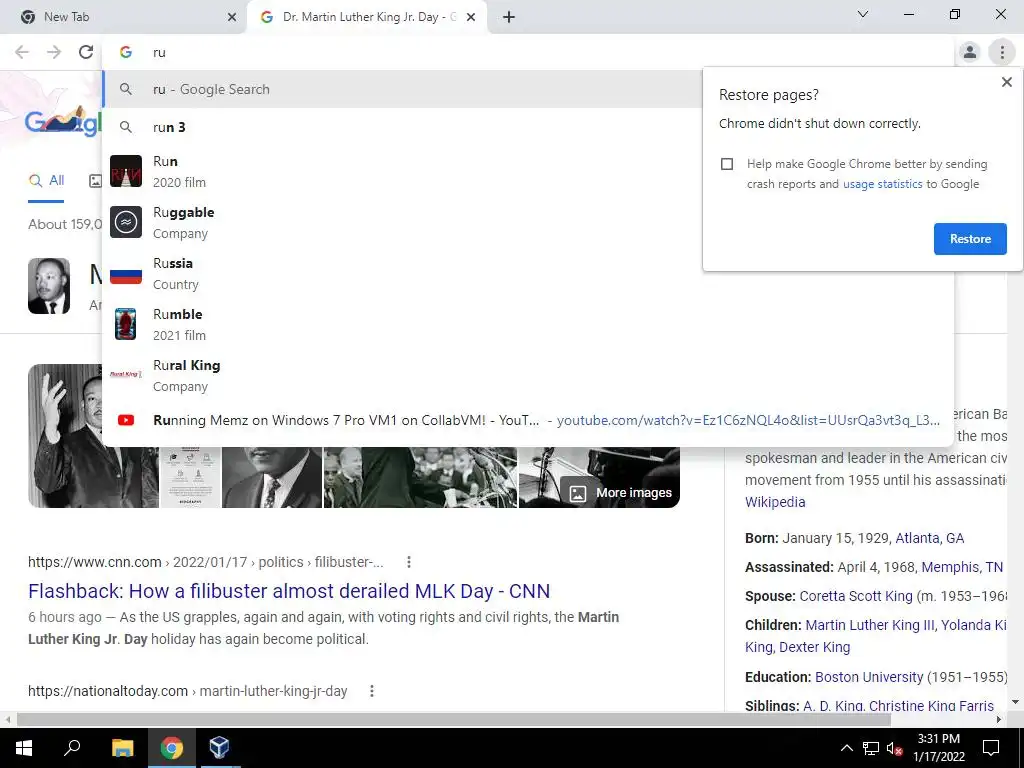Open the Wikipedia link in knowledge panel
Viewport: 1024px width, 768px height.
click(x=775, y=502)
